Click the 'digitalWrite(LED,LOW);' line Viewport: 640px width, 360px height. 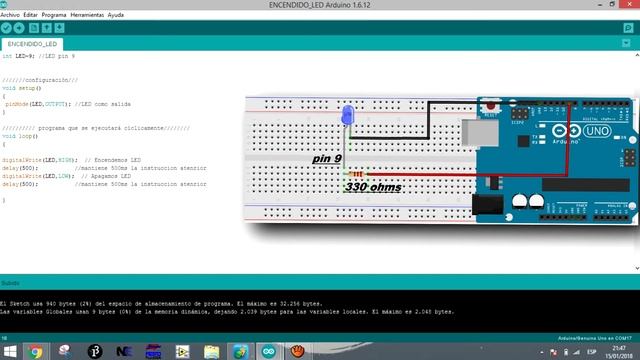tap(67, 176)
